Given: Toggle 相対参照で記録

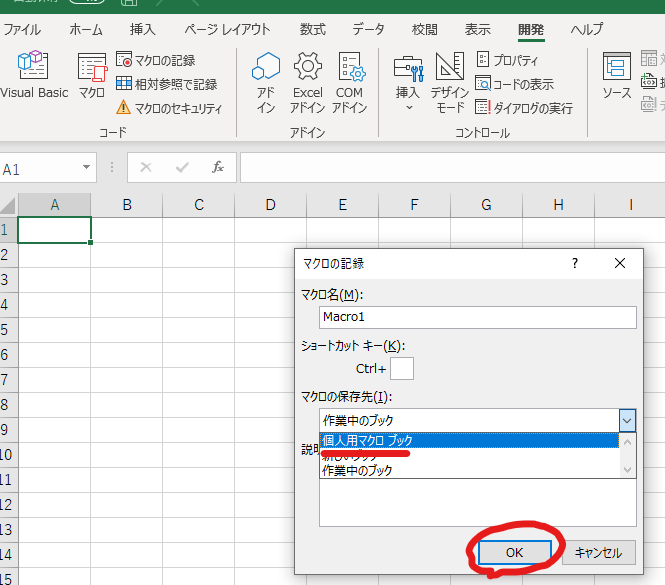Looking at the screenshot, I should [x=166, y=84].
